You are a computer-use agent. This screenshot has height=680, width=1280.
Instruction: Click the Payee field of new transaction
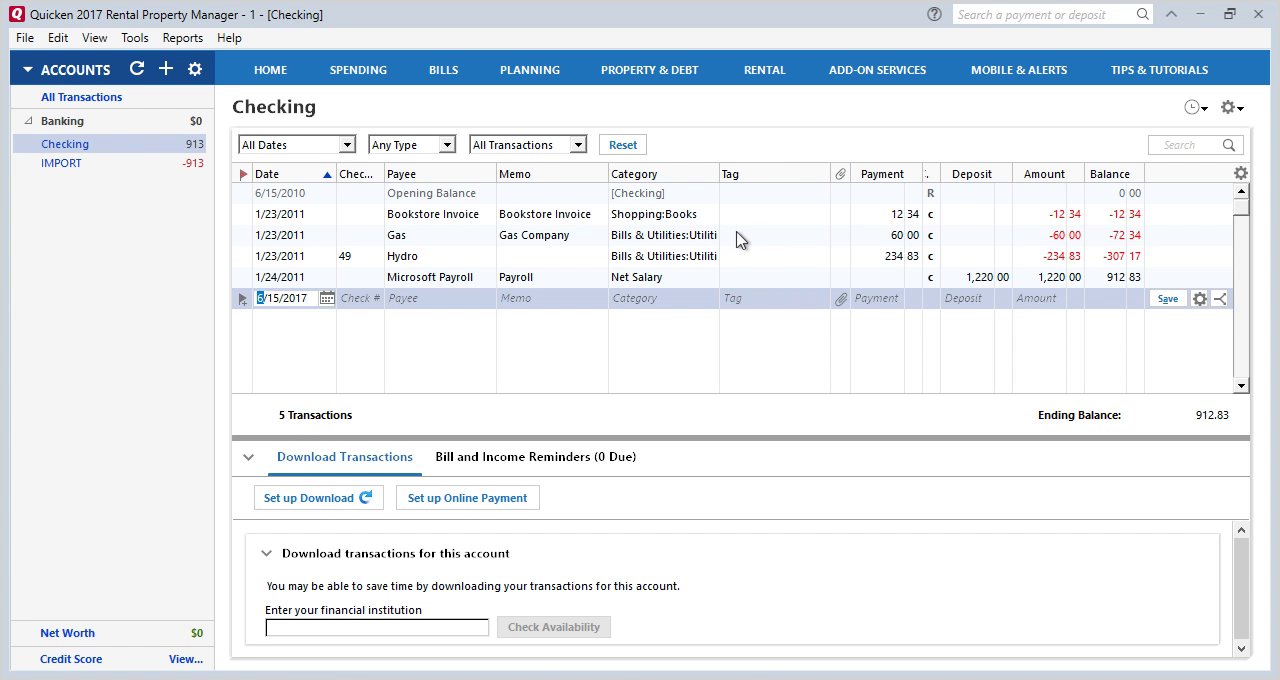point(440,298)
